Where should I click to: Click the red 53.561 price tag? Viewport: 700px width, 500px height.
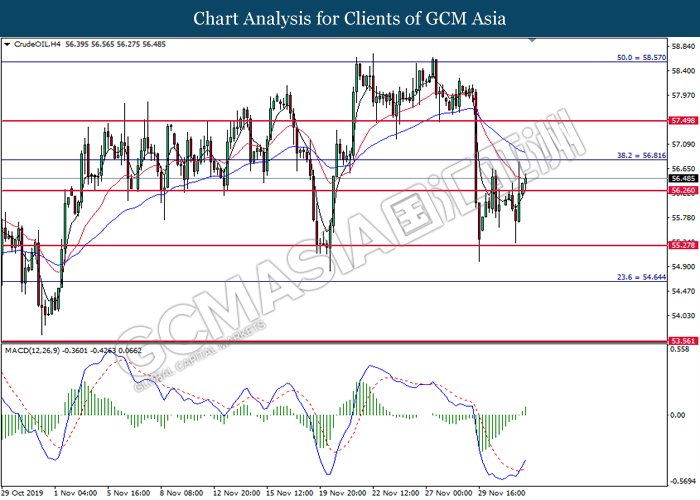682,340
